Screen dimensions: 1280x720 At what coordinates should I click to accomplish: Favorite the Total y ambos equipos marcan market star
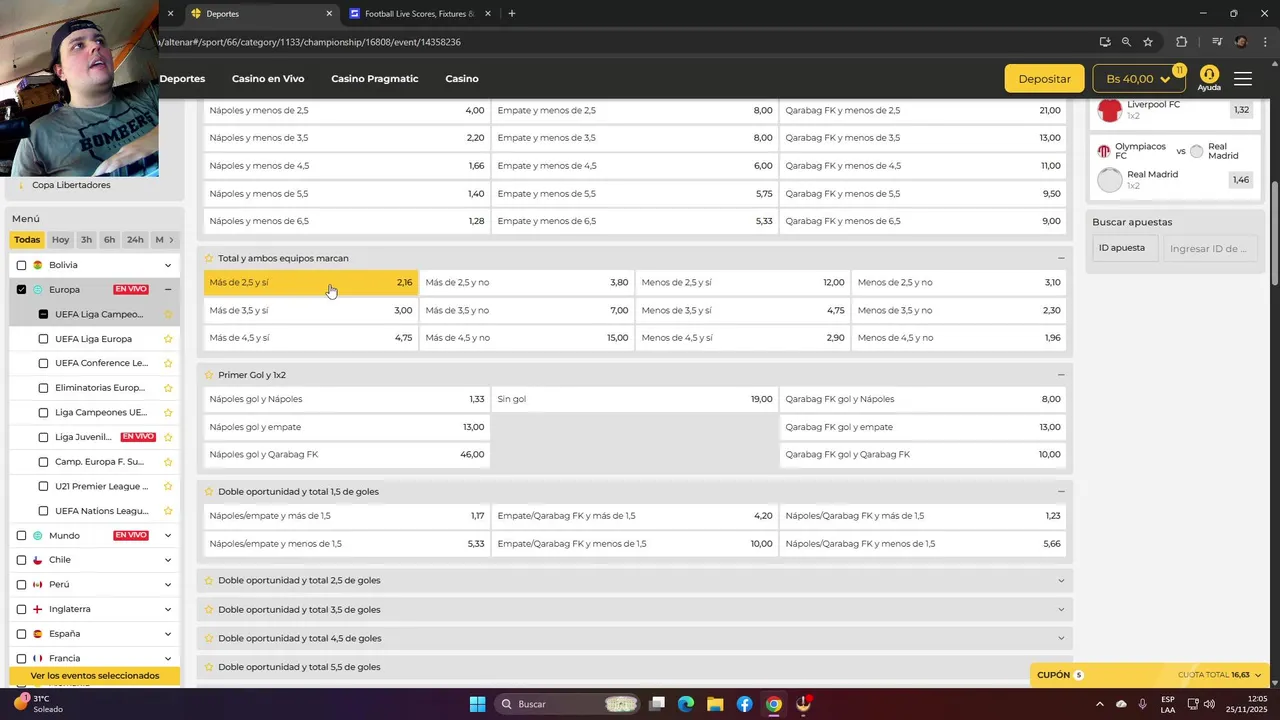tap(209, 258)
